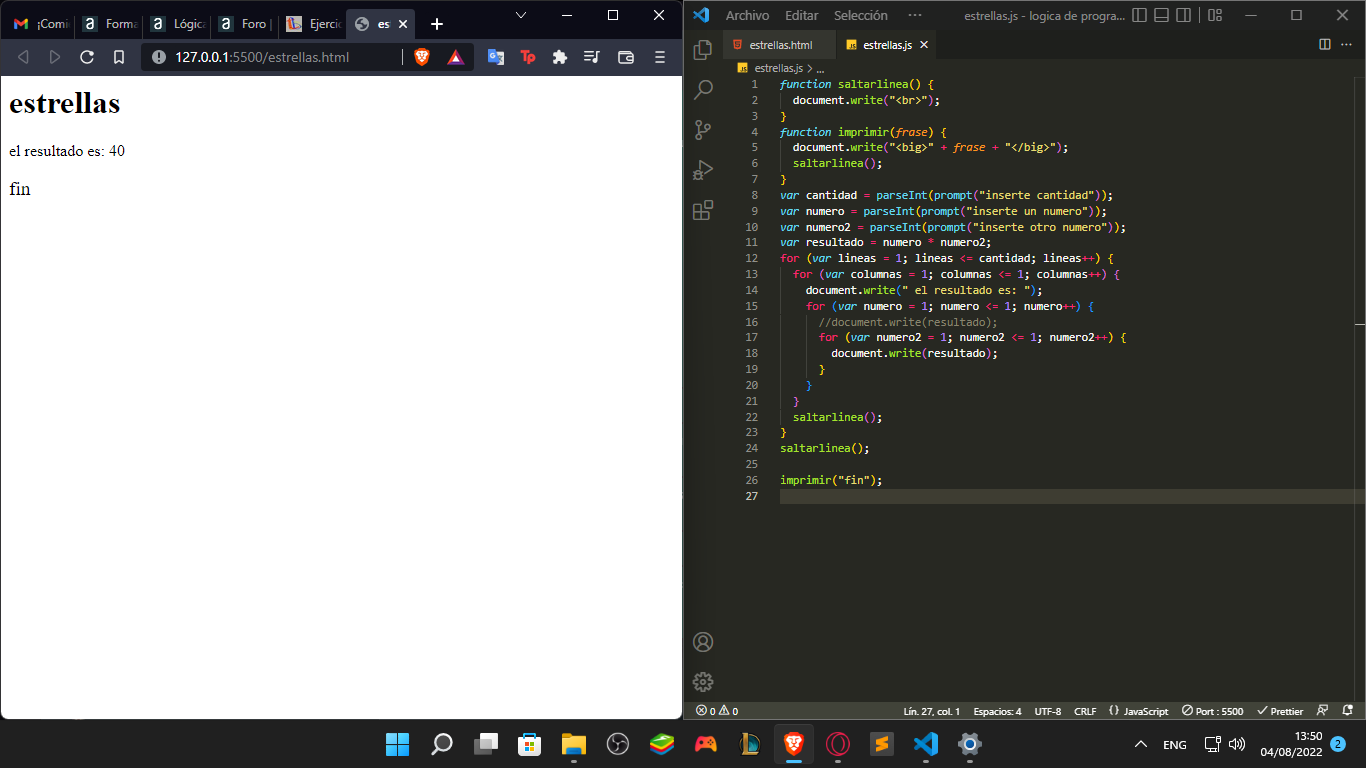Split the VS Code editor to the right
Viewport: 1366px width, 768px height.
(x=1325, y=44)
